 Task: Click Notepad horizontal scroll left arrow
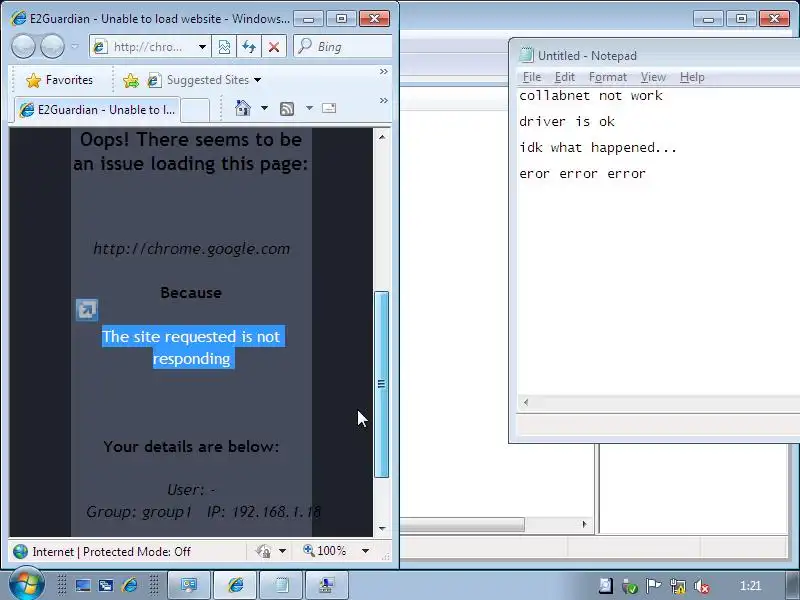tap(526, 403)
